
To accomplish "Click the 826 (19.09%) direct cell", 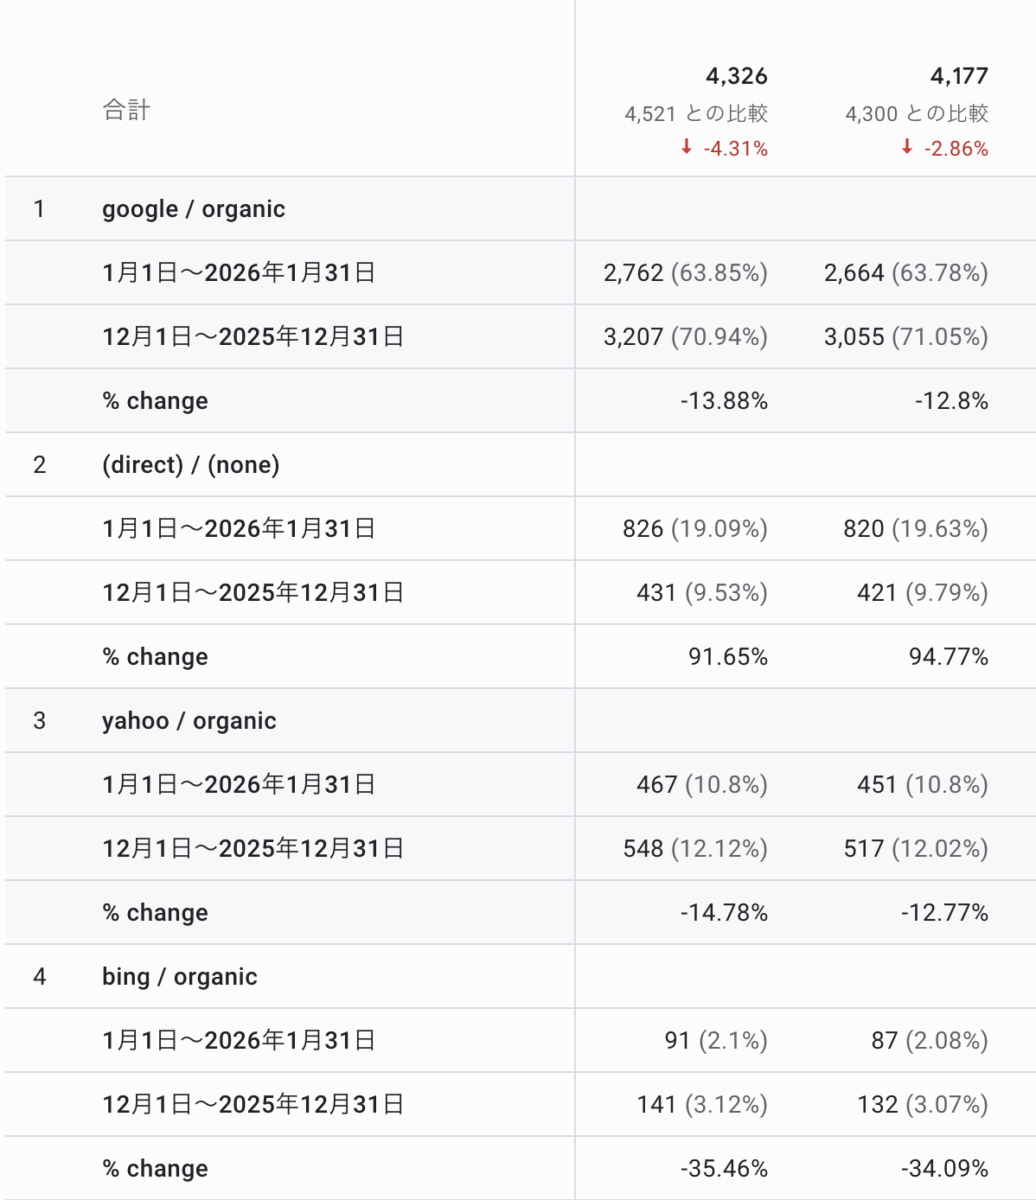I will [695, 529].
